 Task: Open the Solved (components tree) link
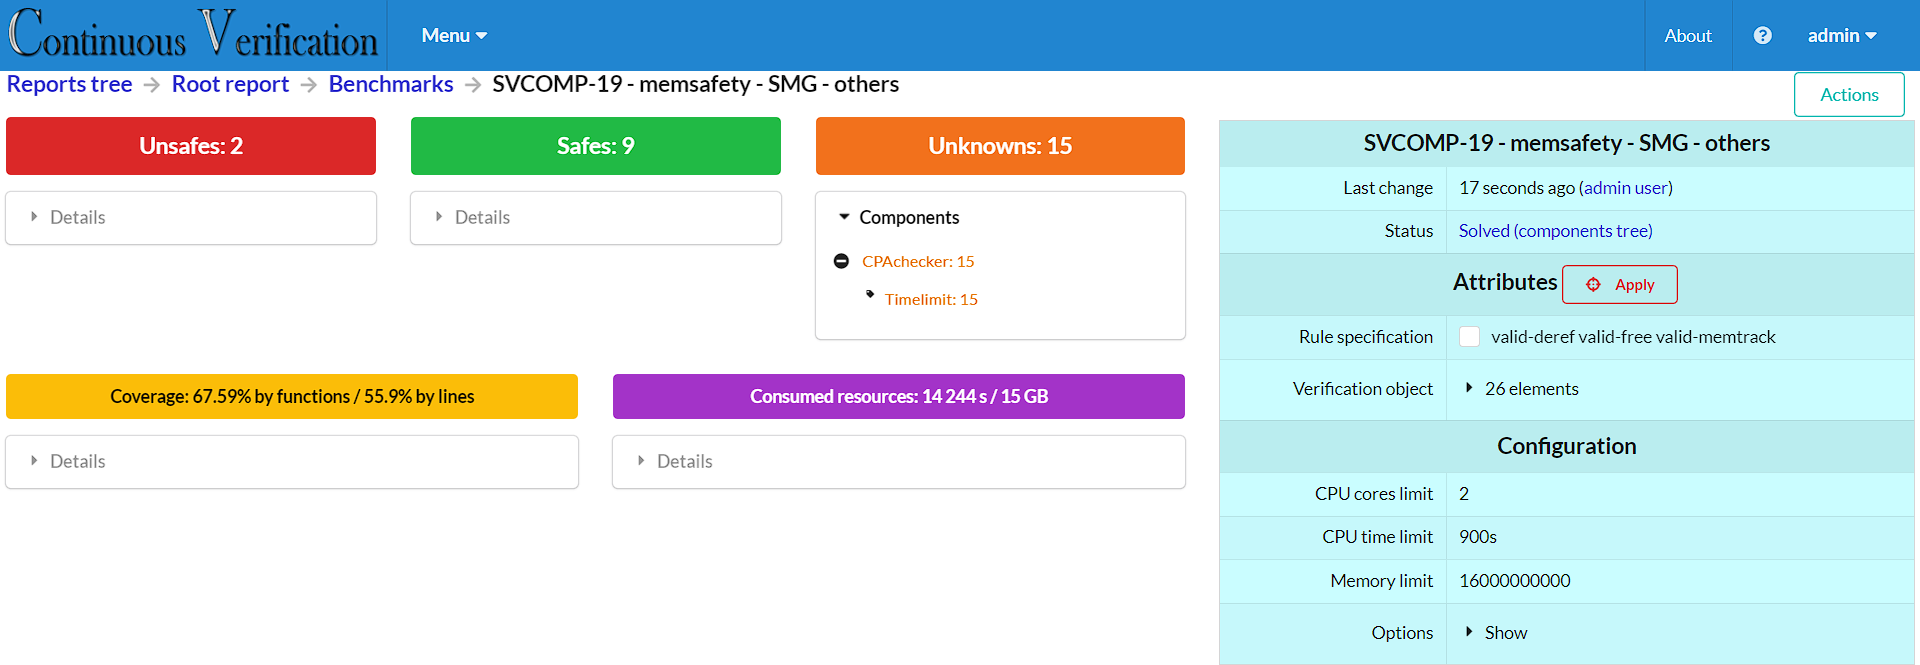point(1555,231)
